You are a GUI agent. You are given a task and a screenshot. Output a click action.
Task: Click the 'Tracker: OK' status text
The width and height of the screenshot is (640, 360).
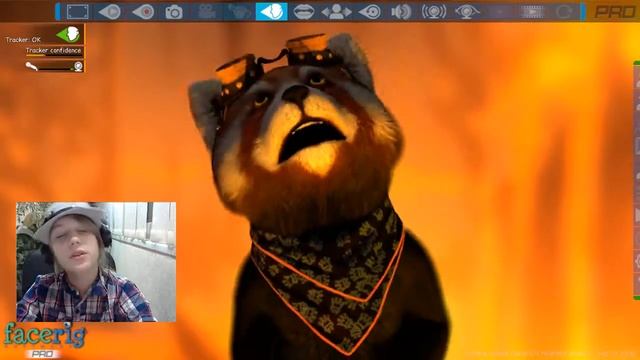[23, 40]
